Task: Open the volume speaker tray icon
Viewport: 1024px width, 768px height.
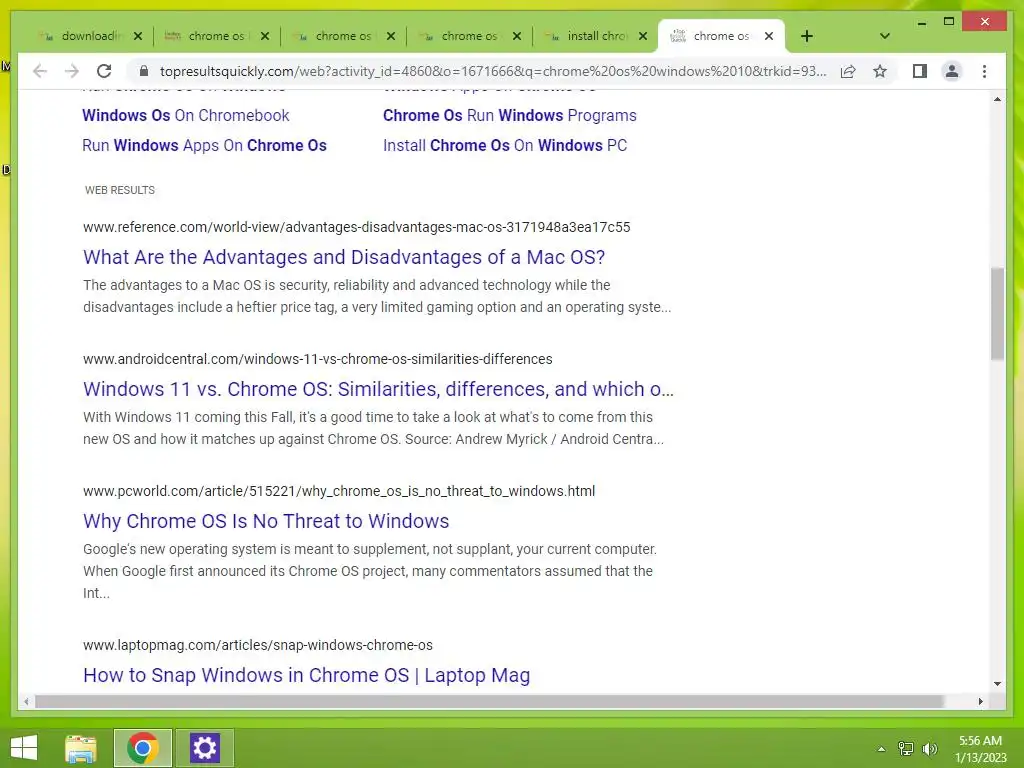Action: pos(930,749)
